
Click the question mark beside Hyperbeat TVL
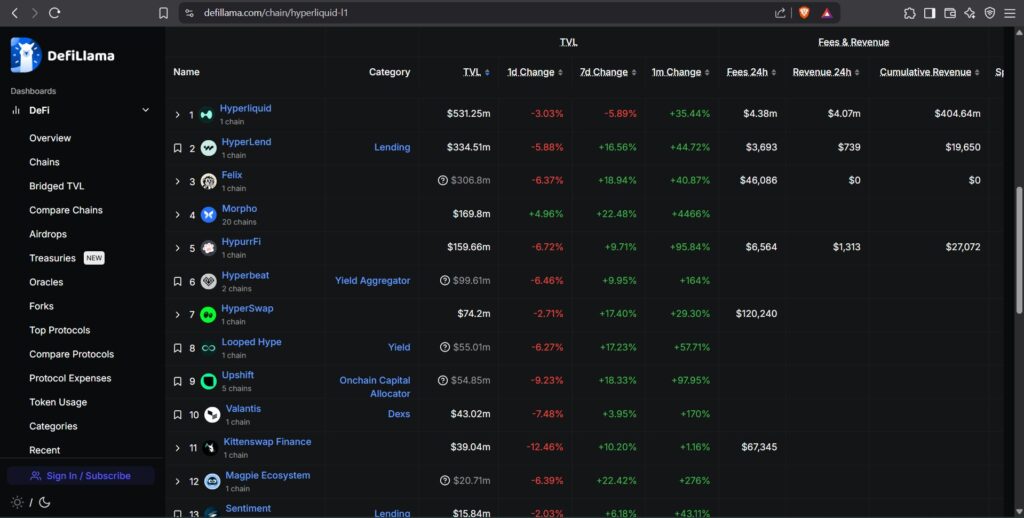(x=445, y=280)
